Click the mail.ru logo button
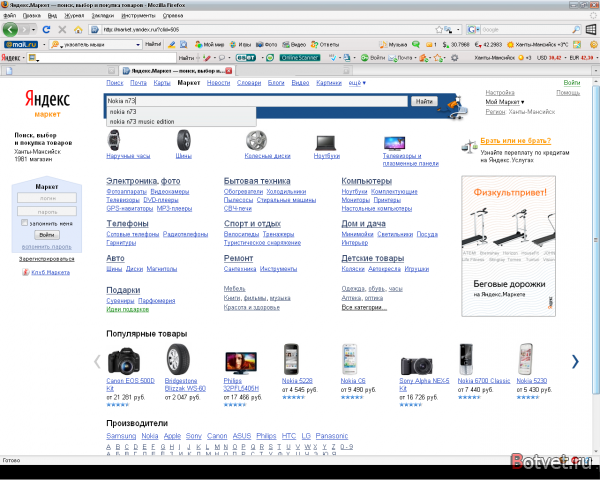Image resolution: width=600 pixels, height=480 pixels. 21,44
